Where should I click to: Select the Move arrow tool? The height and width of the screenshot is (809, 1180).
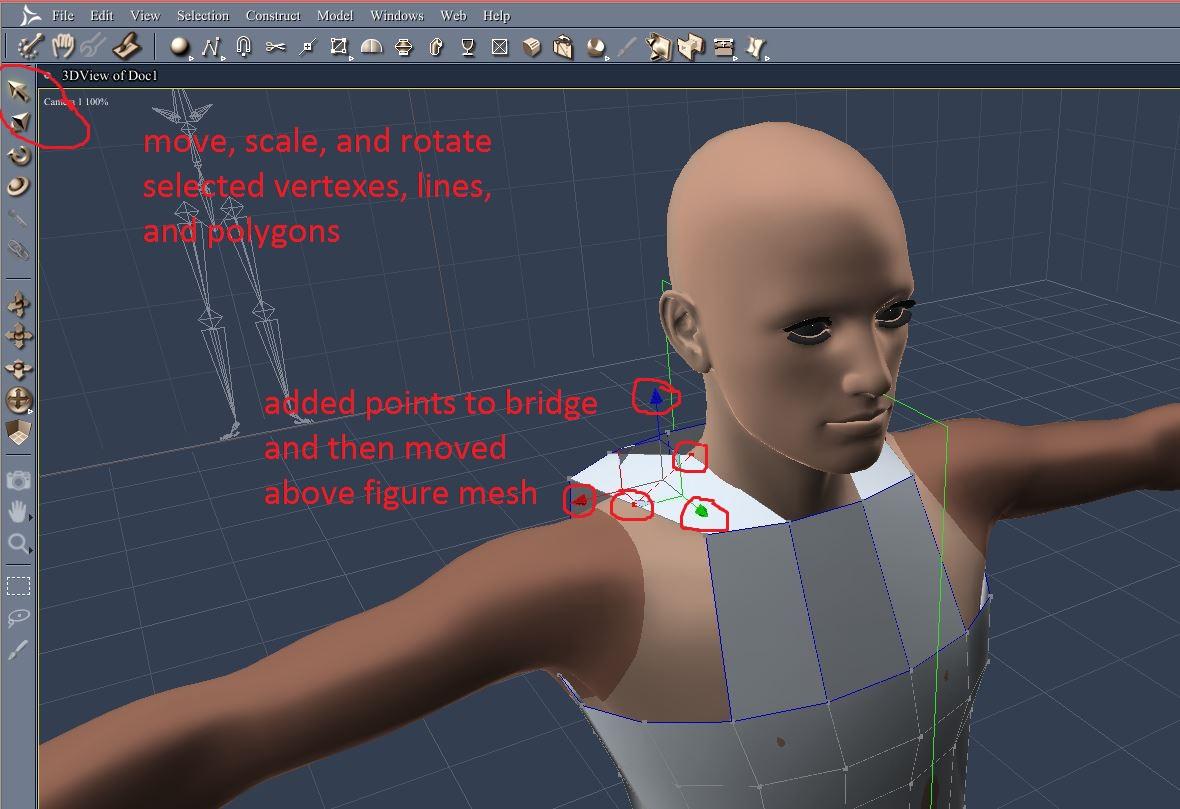tap(18, 90)
